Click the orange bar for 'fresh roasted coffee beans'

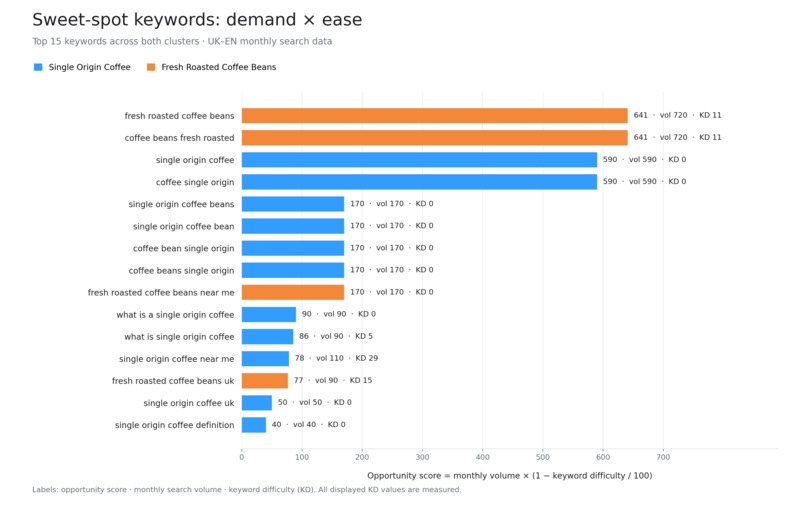pyautogui.click(x=434, y=116)
